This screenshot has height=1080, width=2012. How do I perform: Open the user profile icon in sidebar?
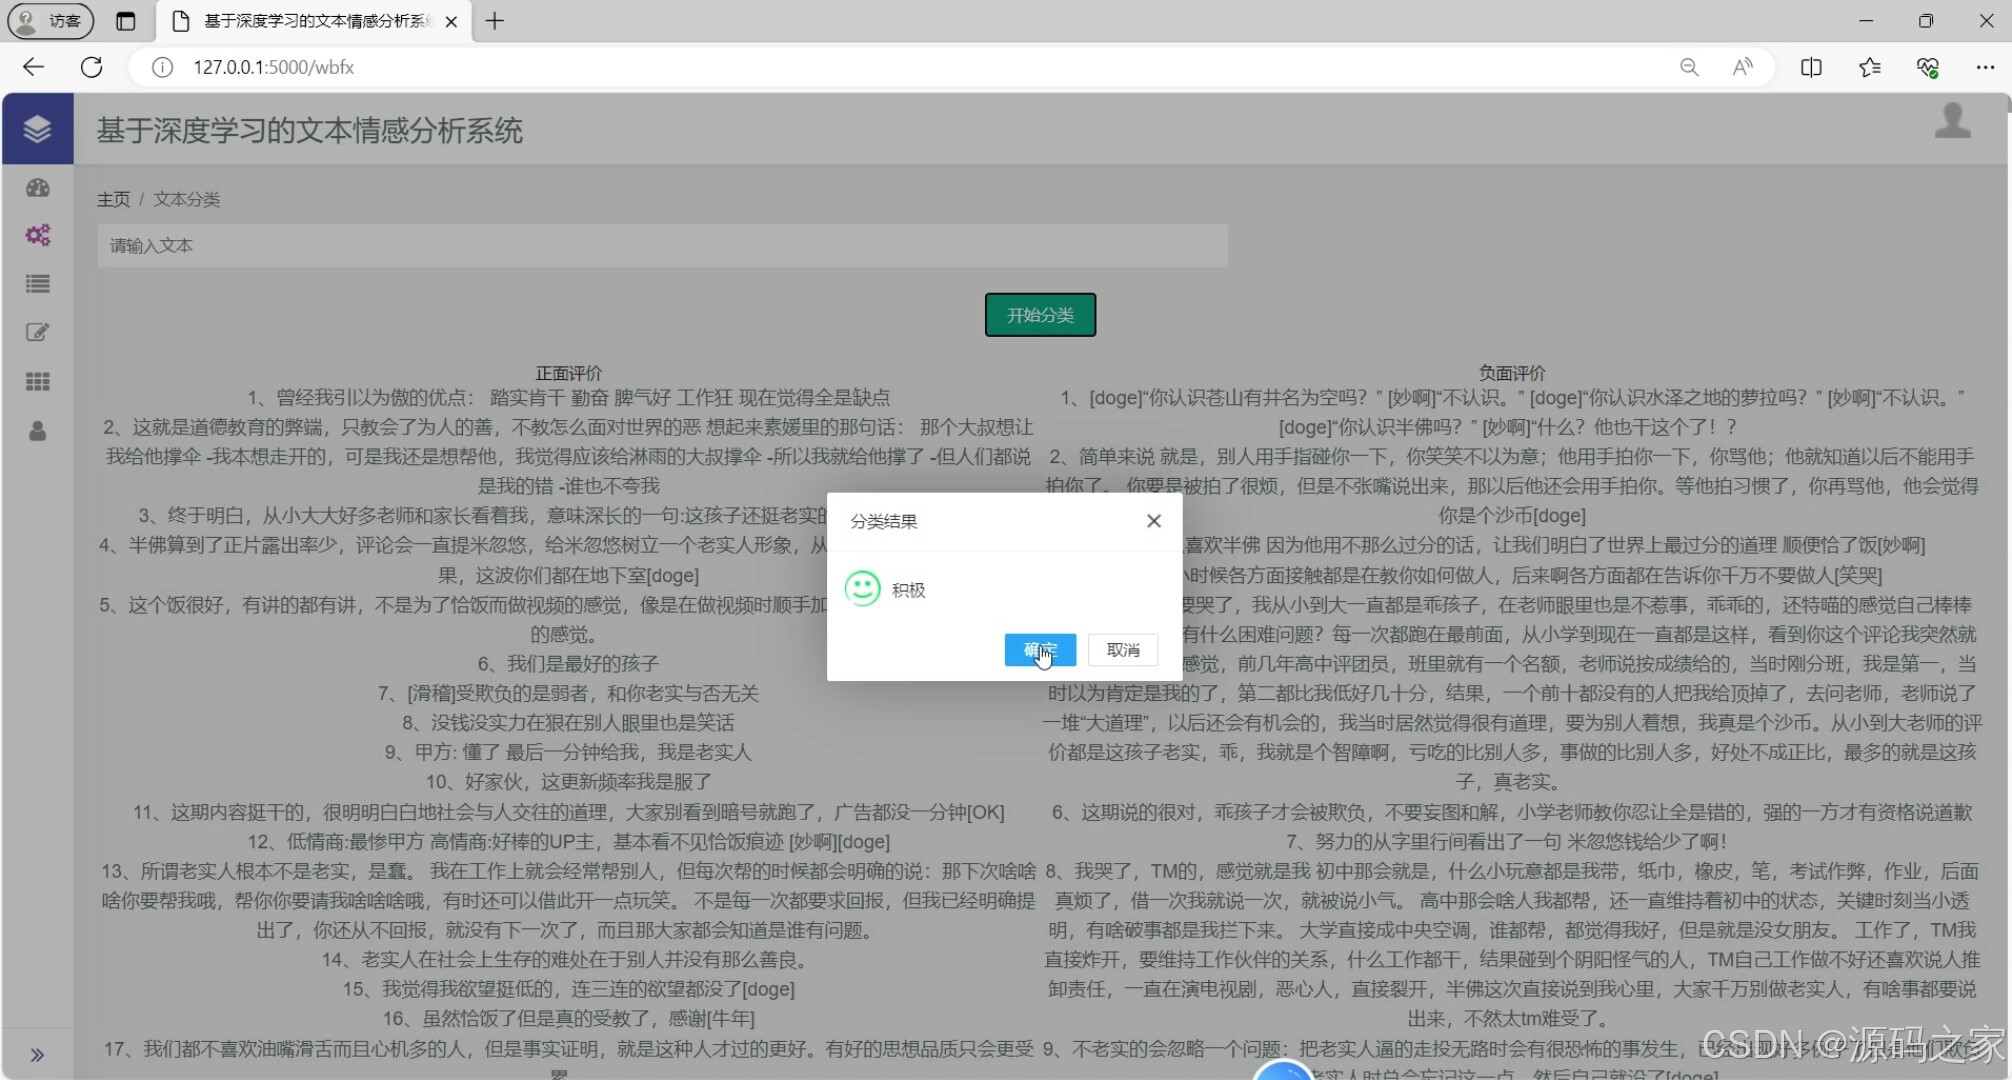pyautogui.click(x=37, y=432)
